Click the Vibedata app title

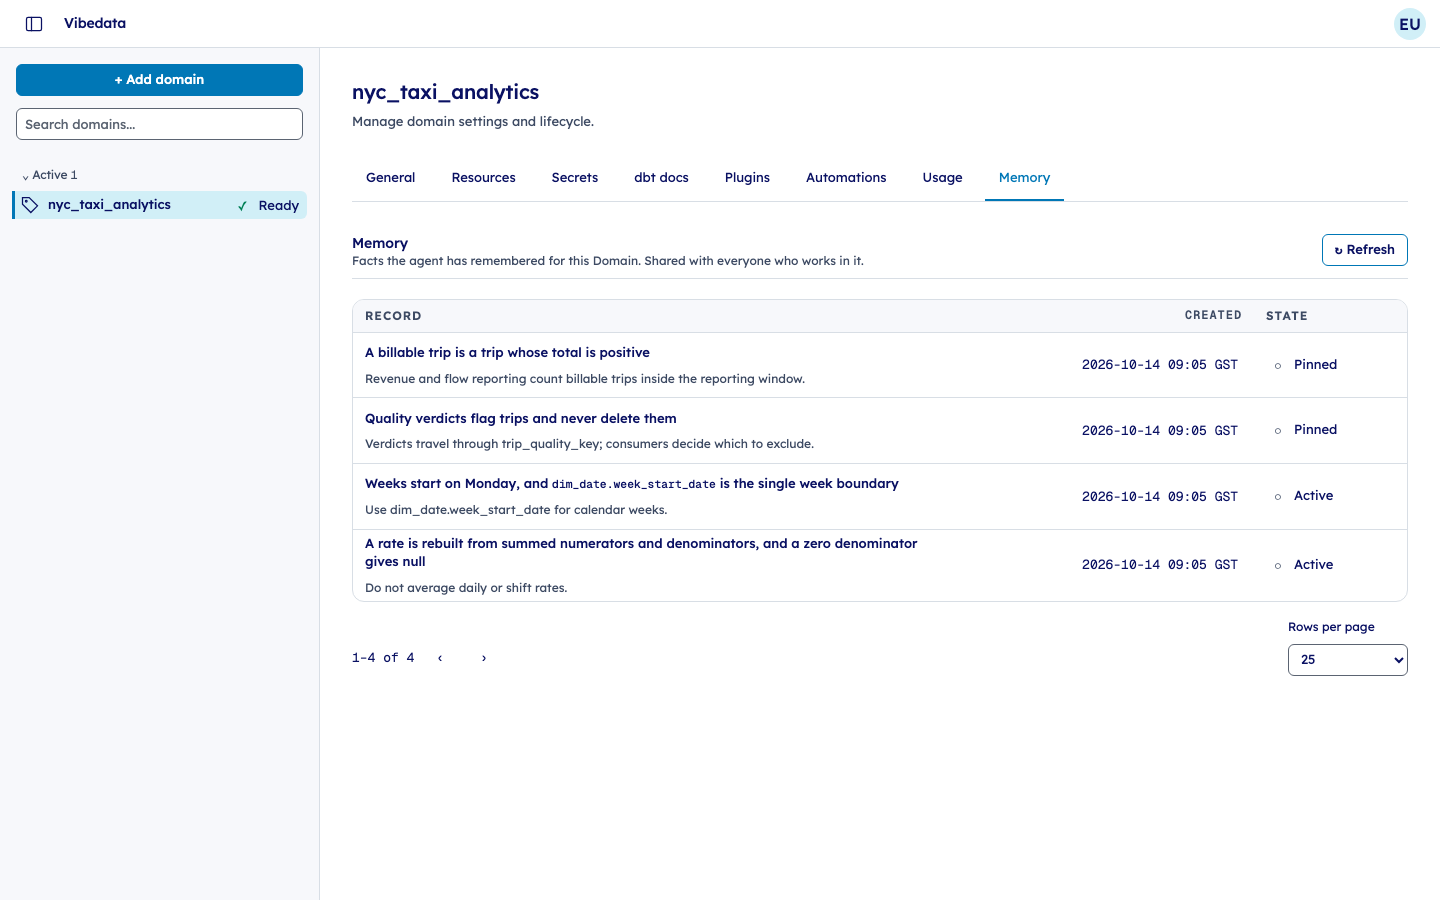(95, 23)
